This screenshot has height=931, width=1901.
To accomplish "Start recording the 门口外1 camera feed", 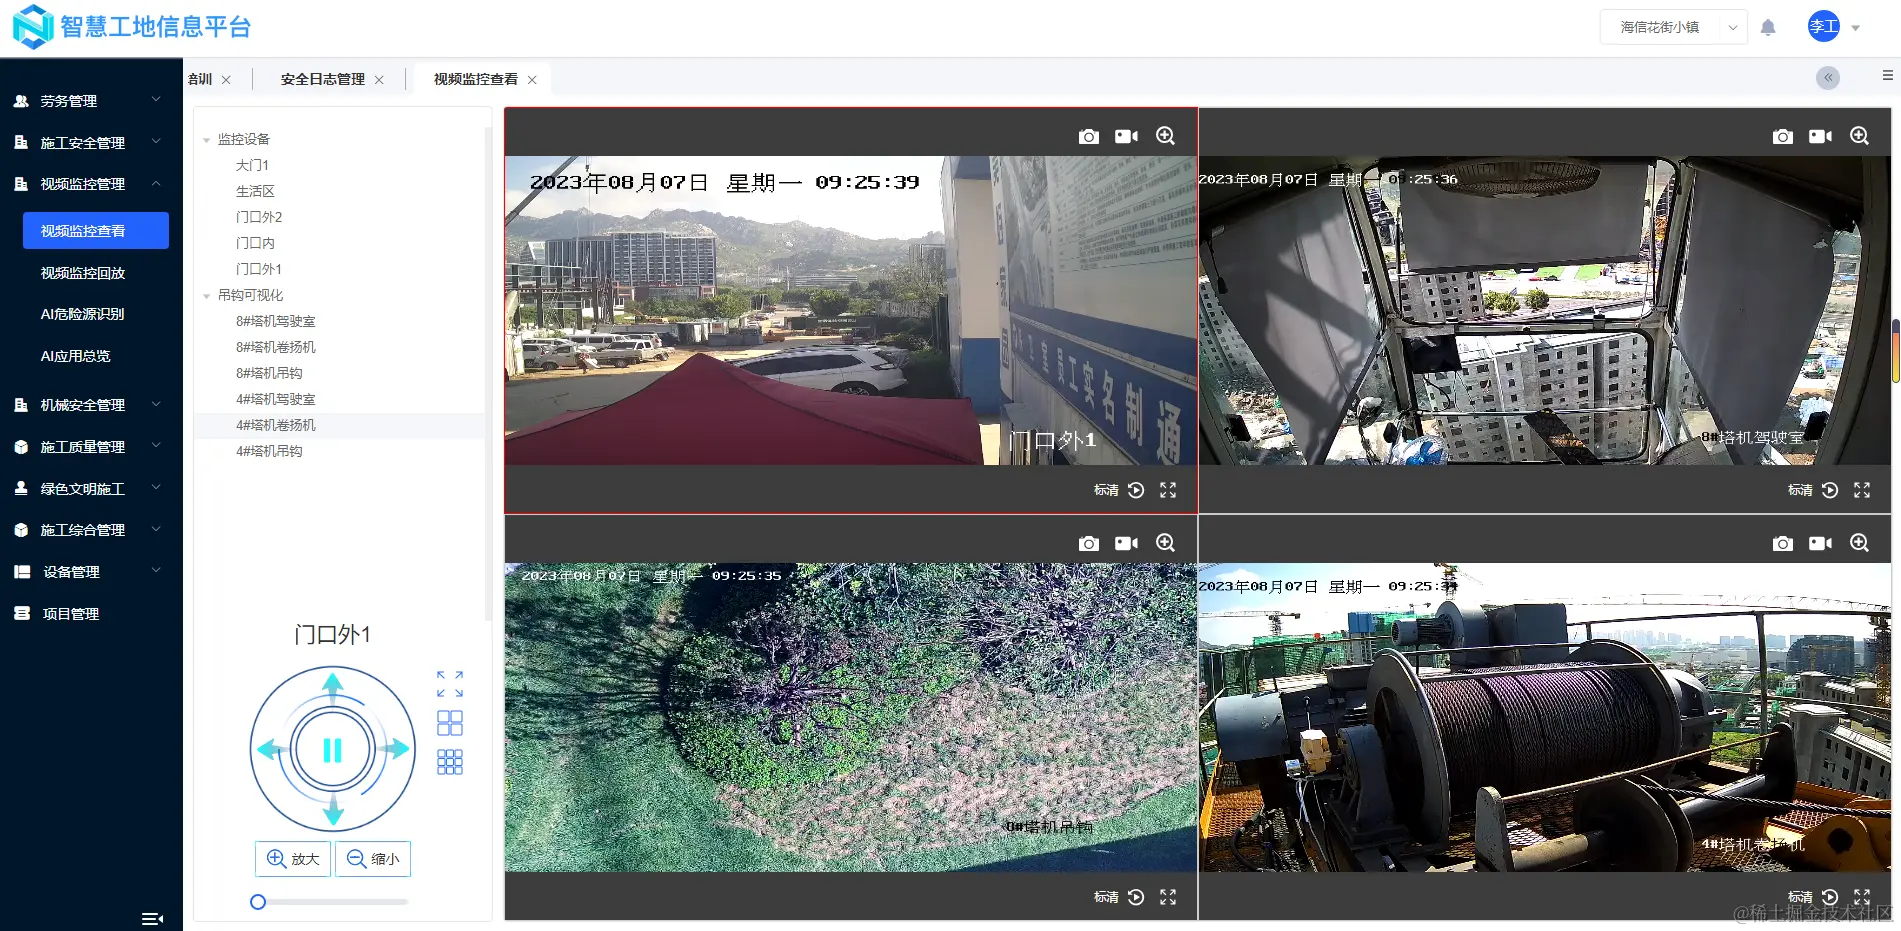I will tap(1127, 136).
